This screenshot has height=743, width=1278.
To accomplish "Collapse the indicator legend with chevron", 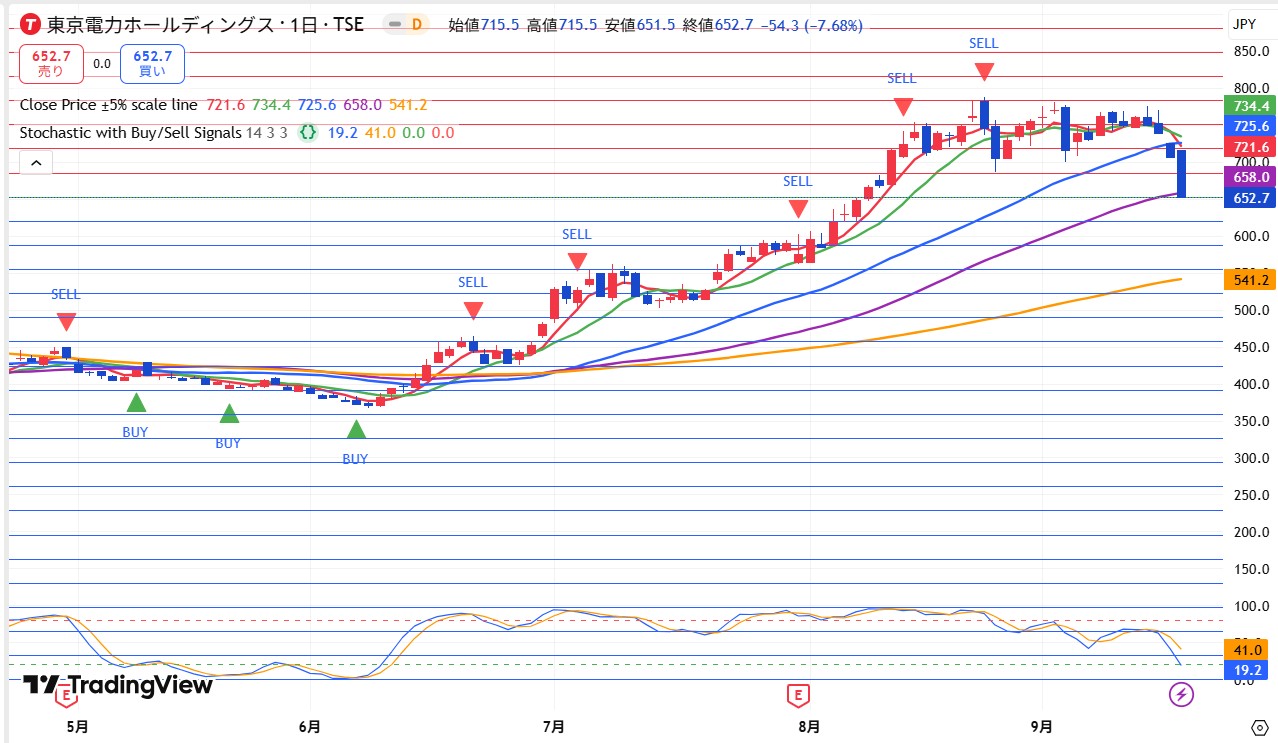I will [x=35, y=162].
